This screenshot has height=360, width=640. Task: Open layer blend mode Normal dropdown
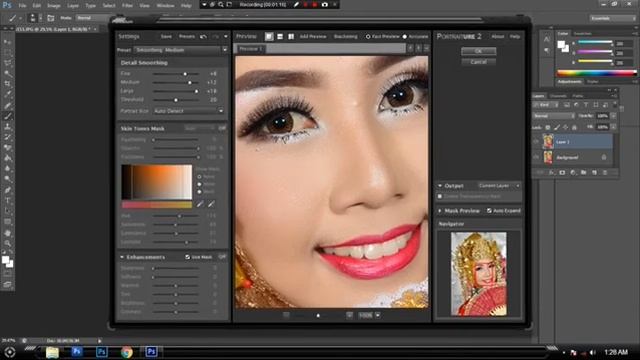[x=554, y=116]
